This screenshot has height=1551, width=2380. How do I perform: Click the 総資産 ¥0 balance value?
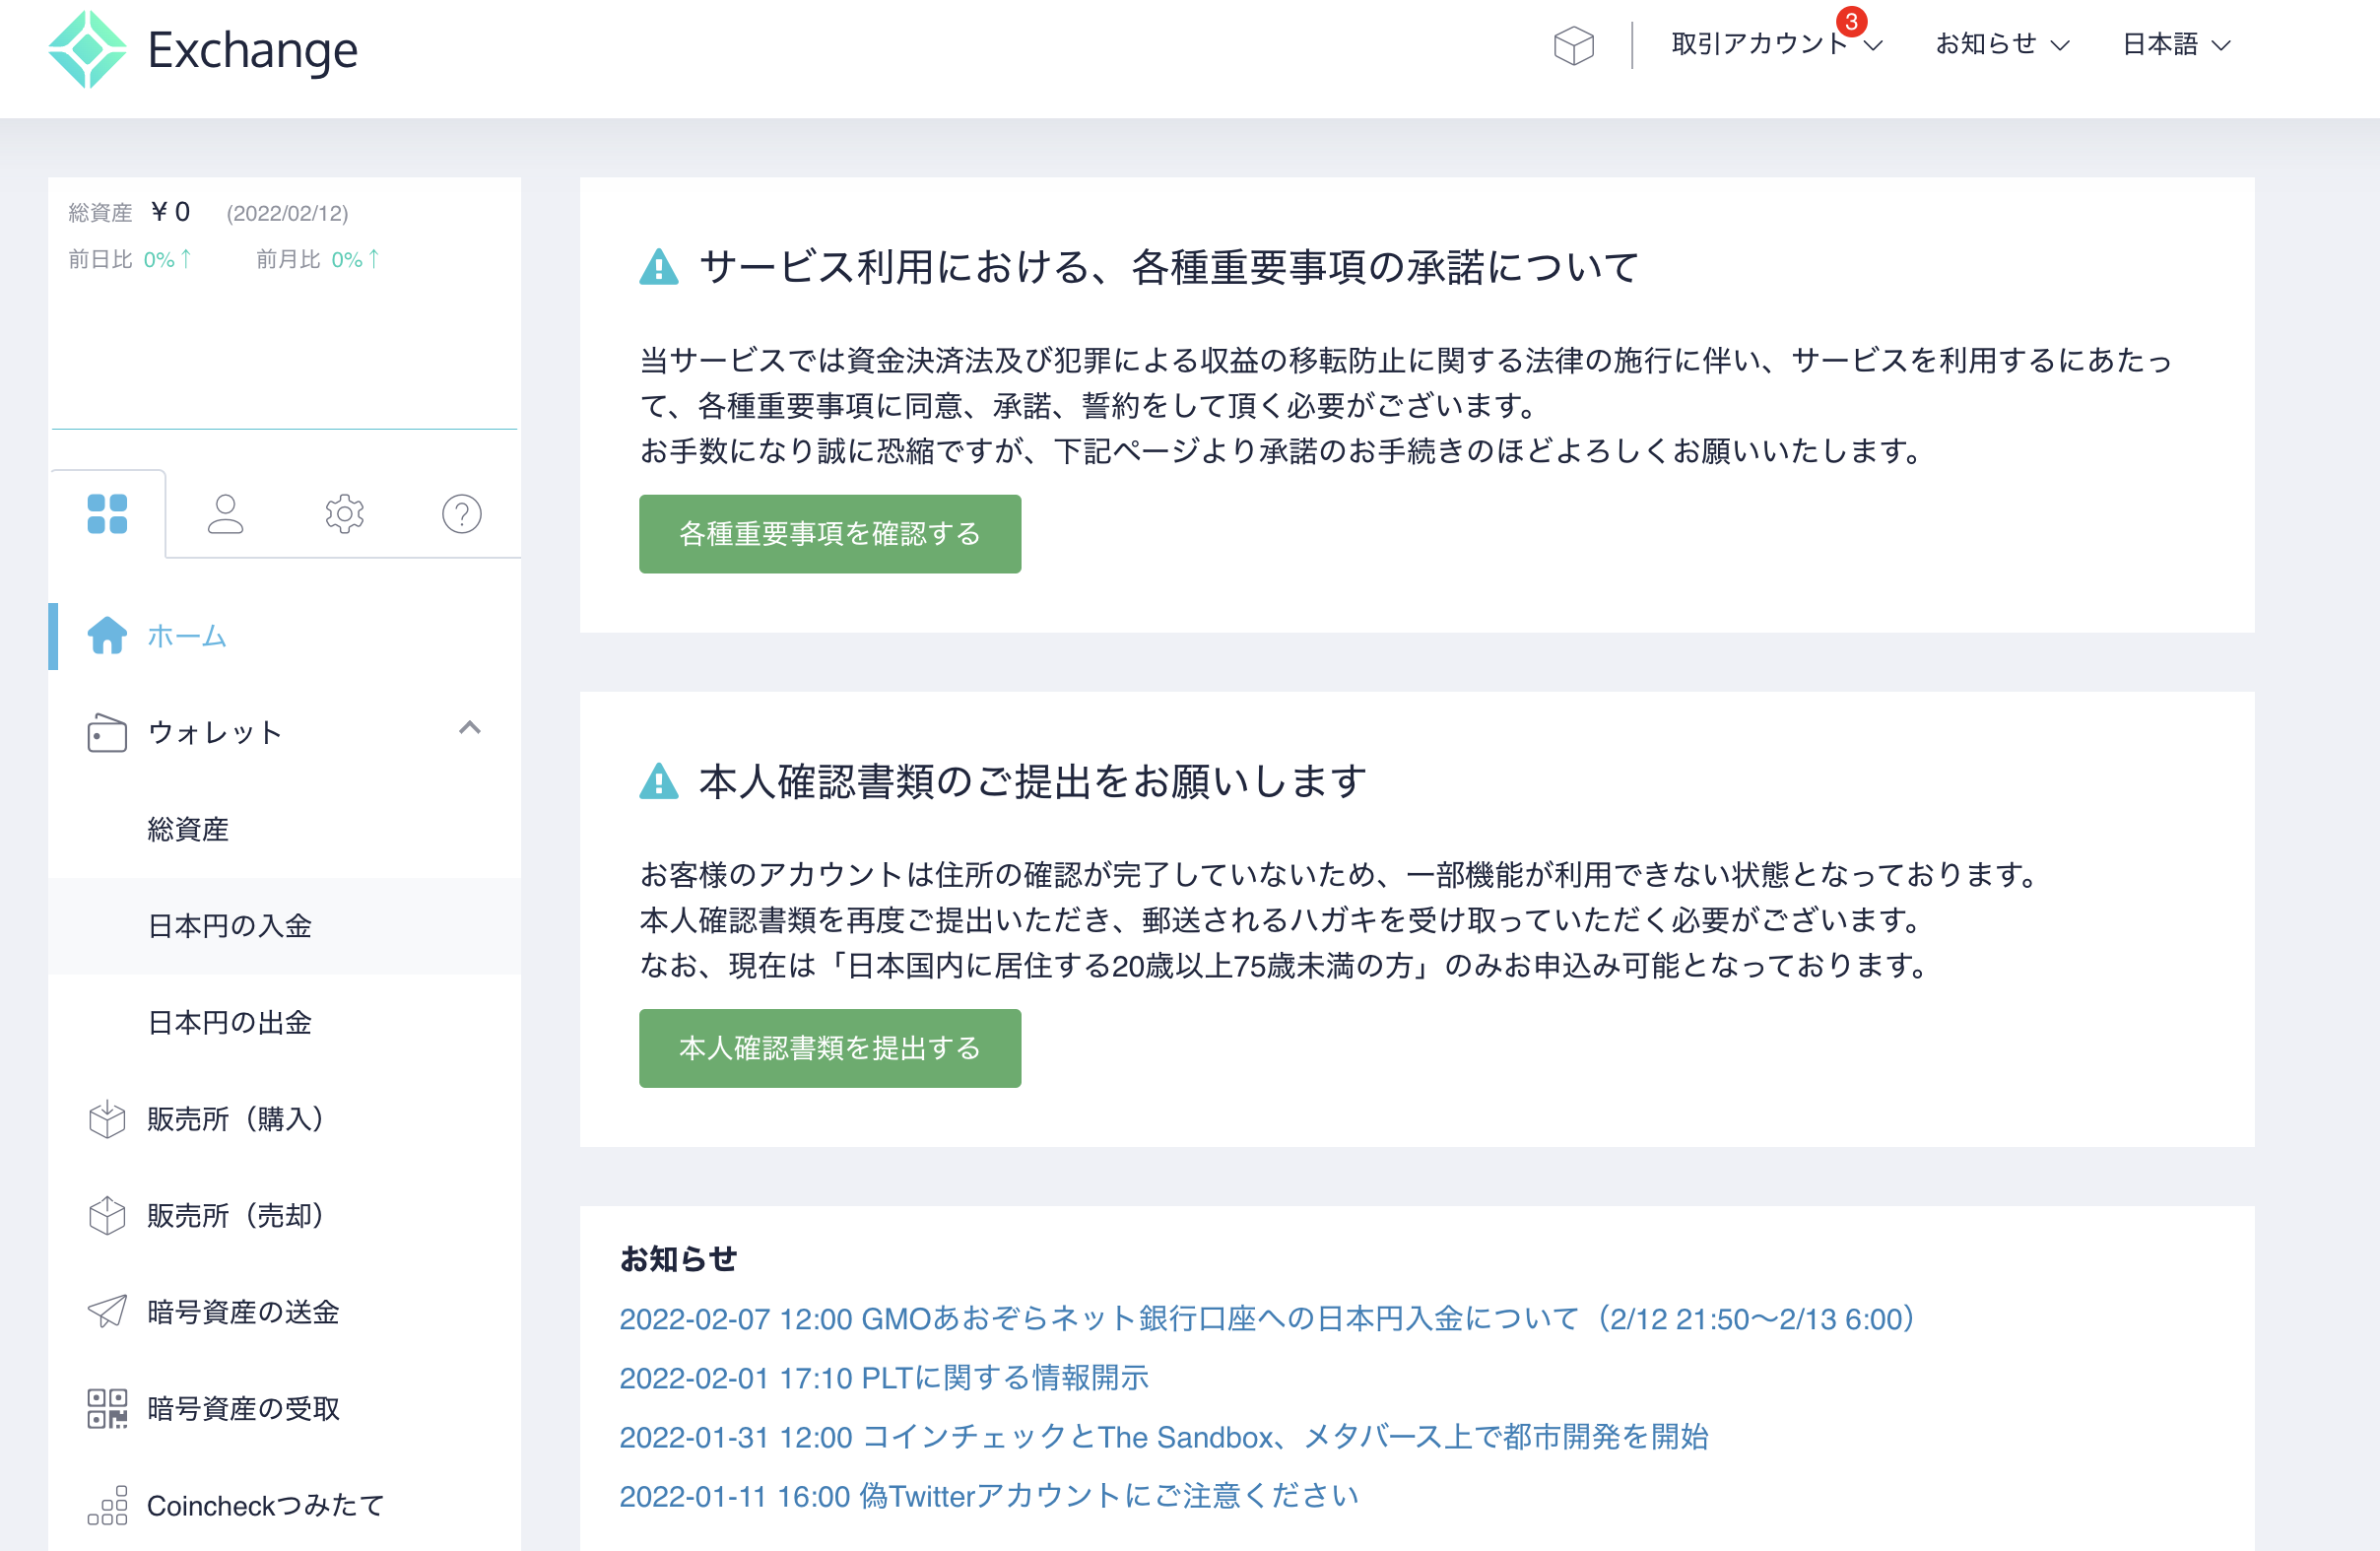click(170, 212)
